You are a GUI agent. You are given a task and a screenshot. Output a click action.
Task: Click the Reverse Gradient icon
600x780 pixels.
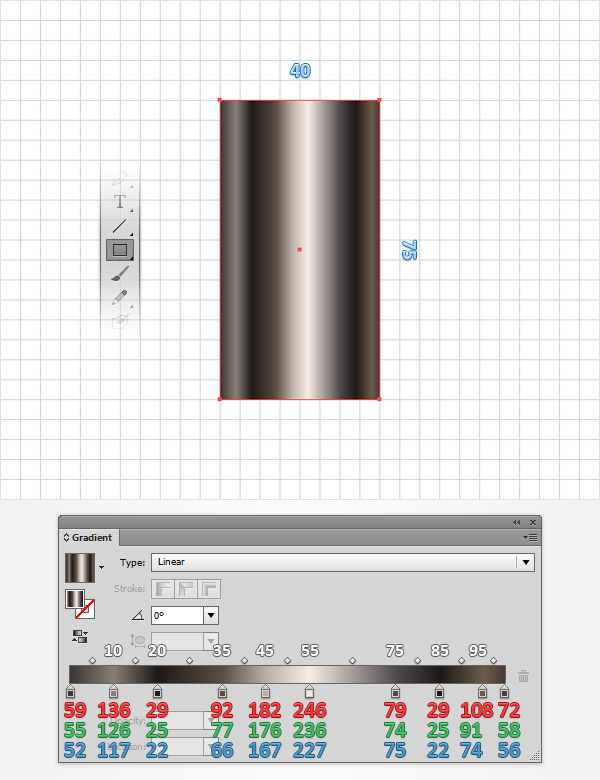pyautogui.click(x=80, y=636)
